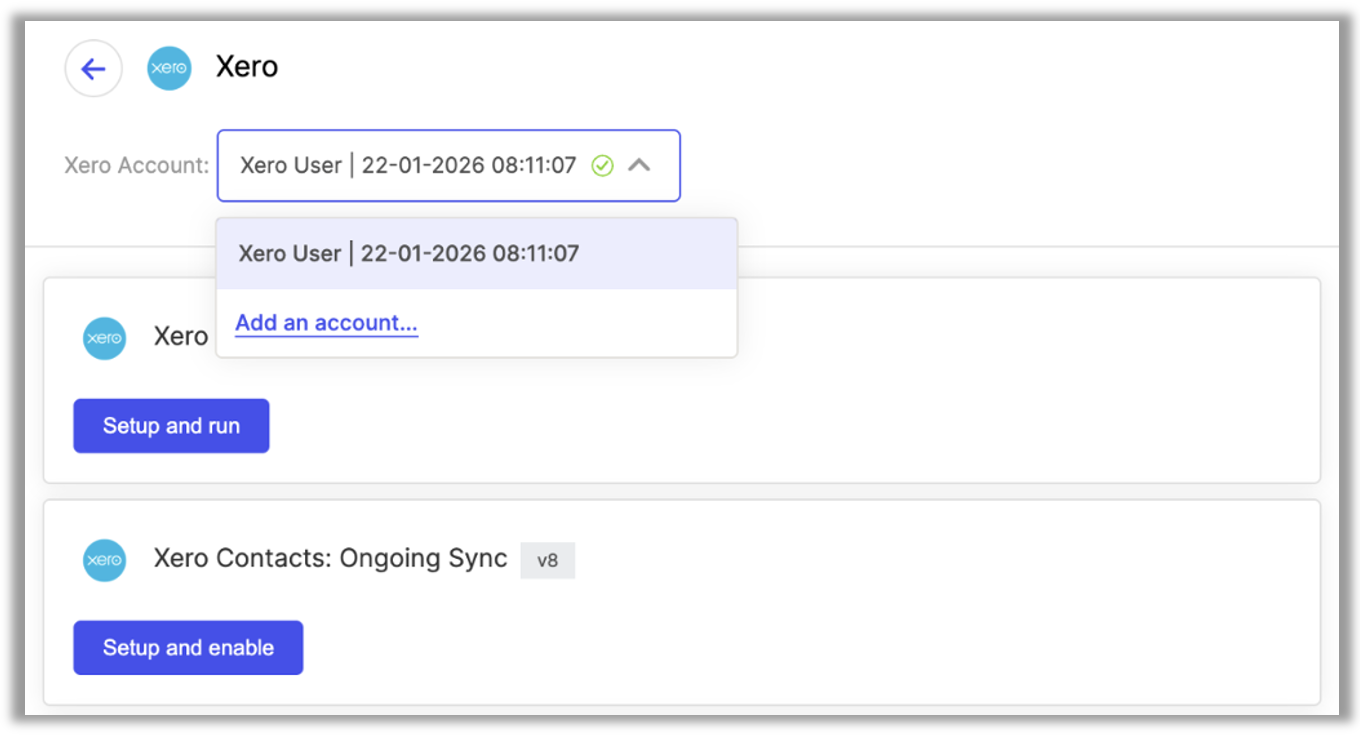The height and width of the screenshot is (740, 1360).
Task: Click the back arrow button
Action: pos(93,69)
